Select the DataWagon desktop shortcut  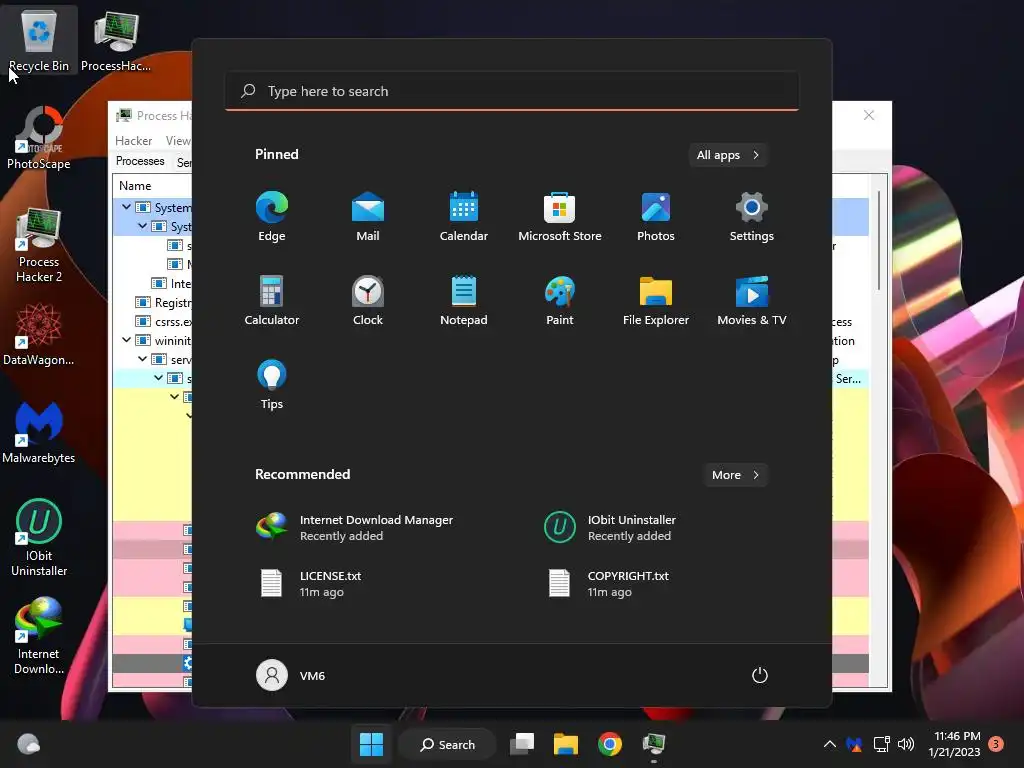(x=39, y=334)
